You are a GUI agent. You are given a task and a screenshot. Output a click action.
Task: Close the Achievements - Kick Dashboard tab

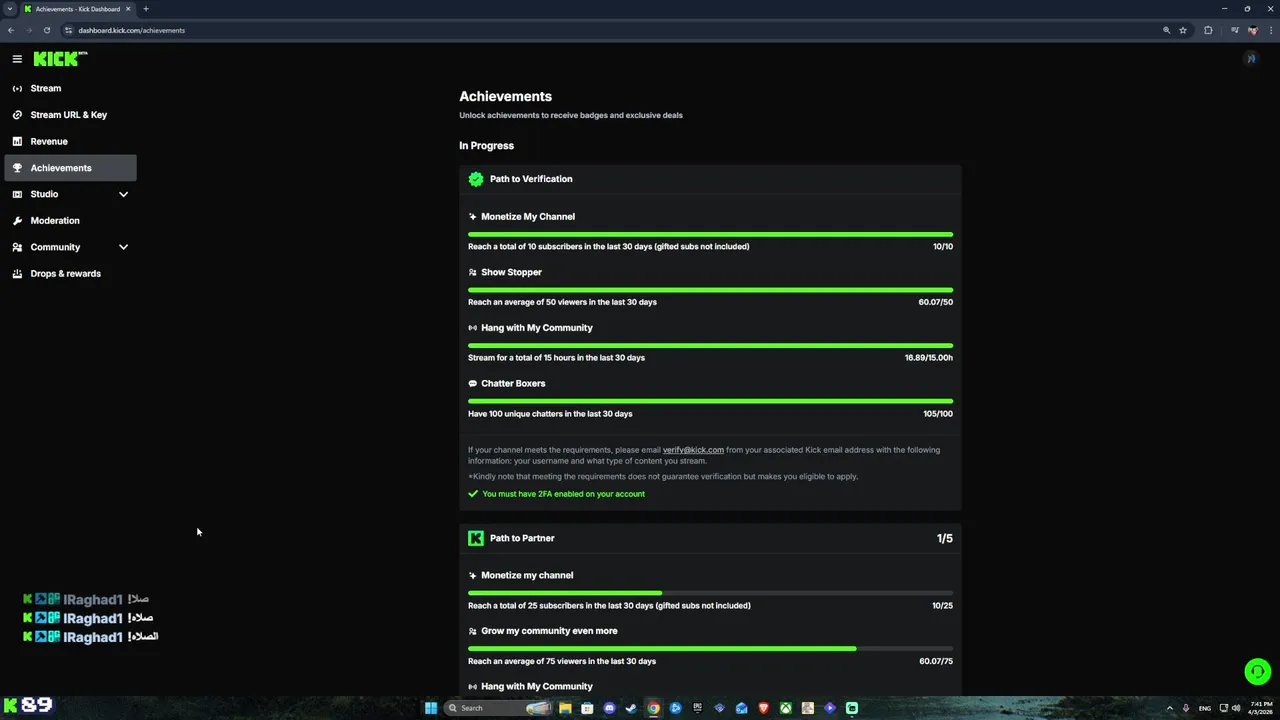(128, 9)
